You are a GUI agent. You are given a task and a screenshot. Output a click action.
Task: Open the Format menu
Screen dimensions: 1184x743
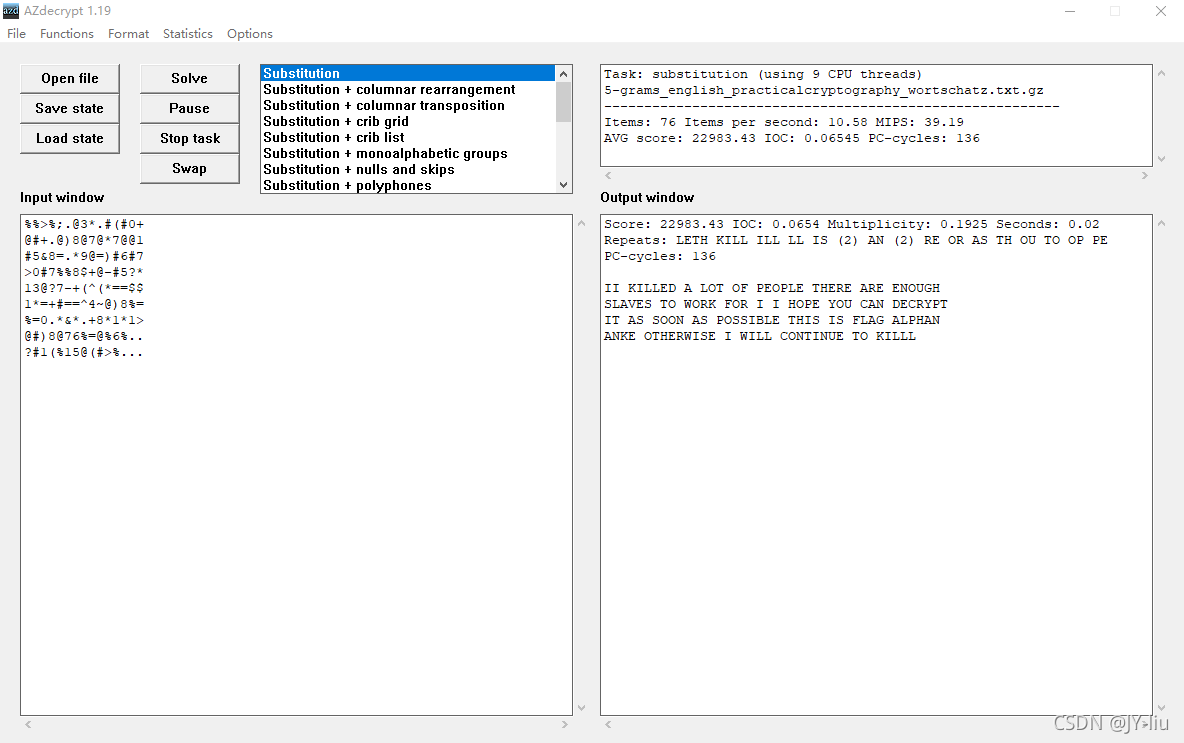[128, 34]
